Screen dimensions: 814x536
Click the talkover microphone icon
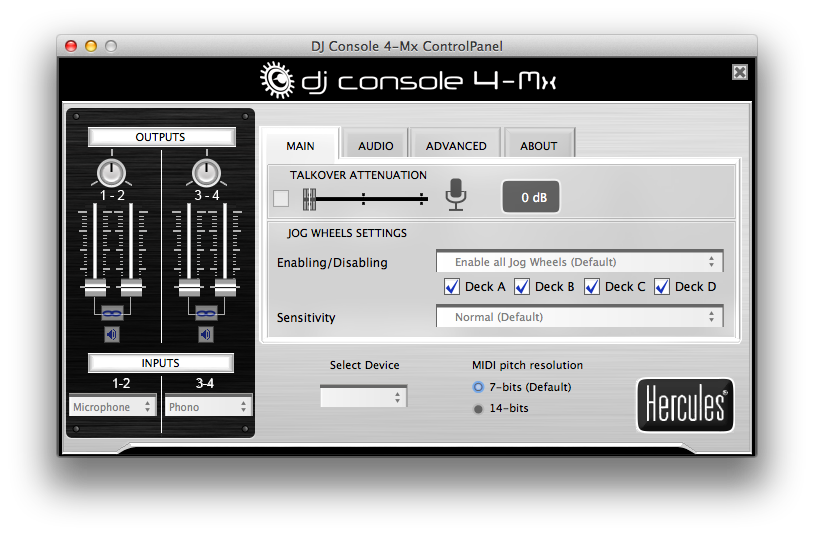tap(456, 195)
